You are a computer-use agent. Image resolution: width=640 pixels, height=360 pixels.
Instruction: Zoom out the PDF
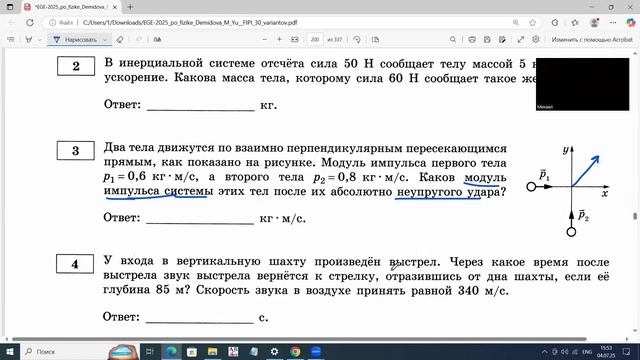click(x=264, y=40)
